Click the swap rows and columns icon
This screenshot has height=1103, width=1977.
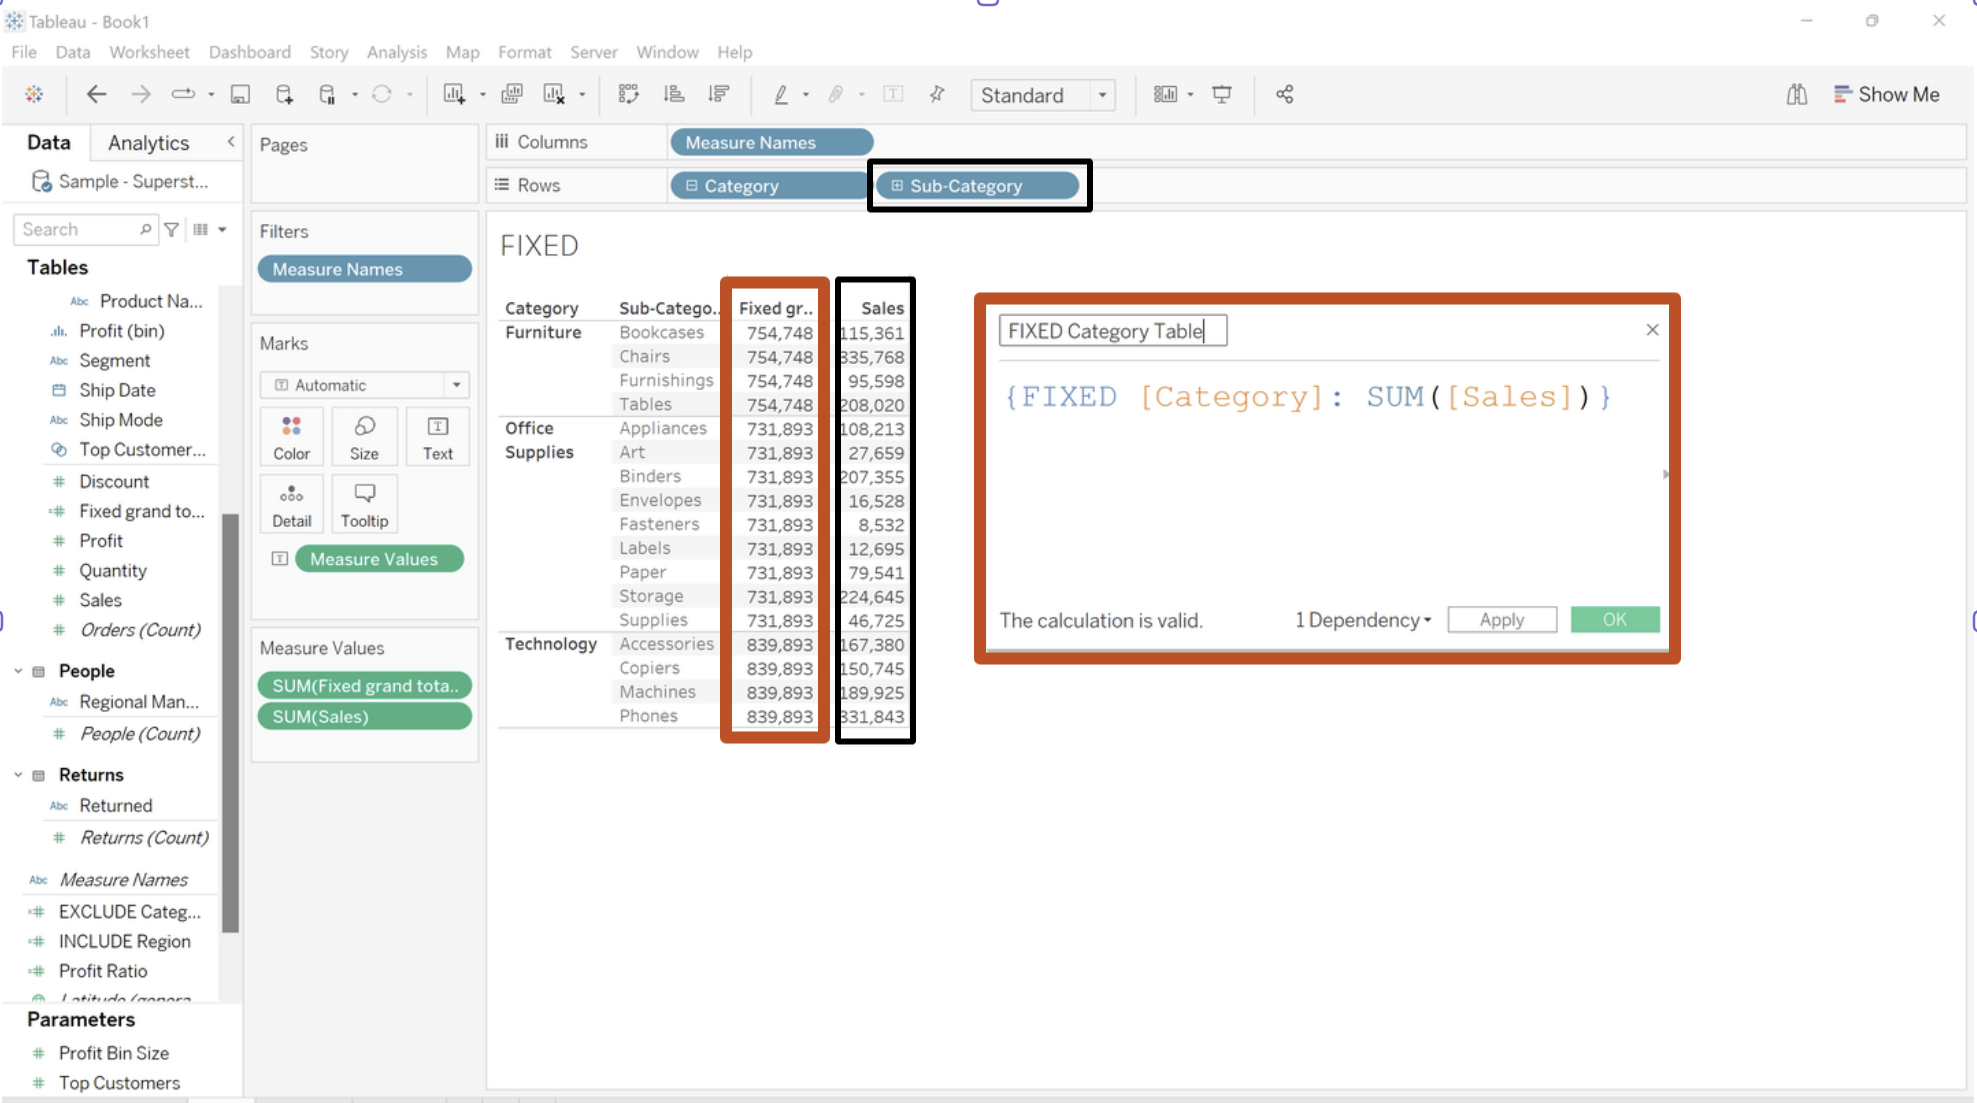click(628, 94)
